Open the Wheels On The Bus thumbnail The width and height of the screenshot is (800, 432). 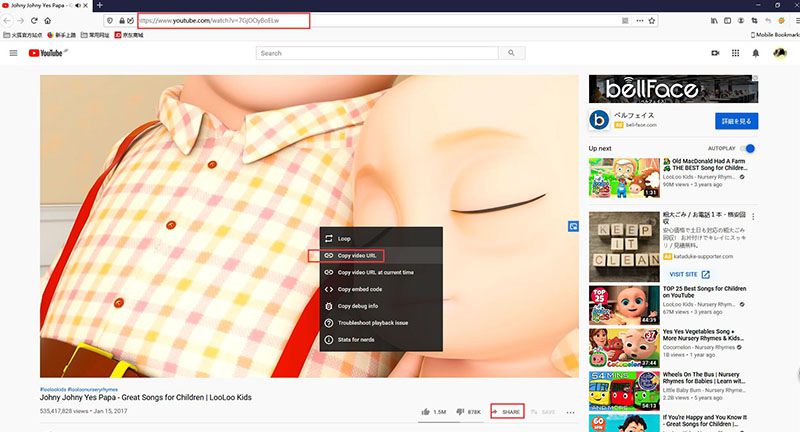tap(624, 391)
